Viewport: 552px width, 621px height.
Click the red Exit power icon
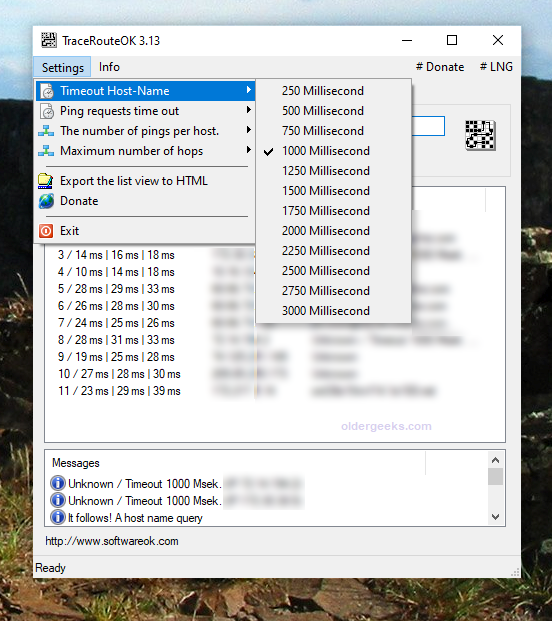(x=46, y=231)
